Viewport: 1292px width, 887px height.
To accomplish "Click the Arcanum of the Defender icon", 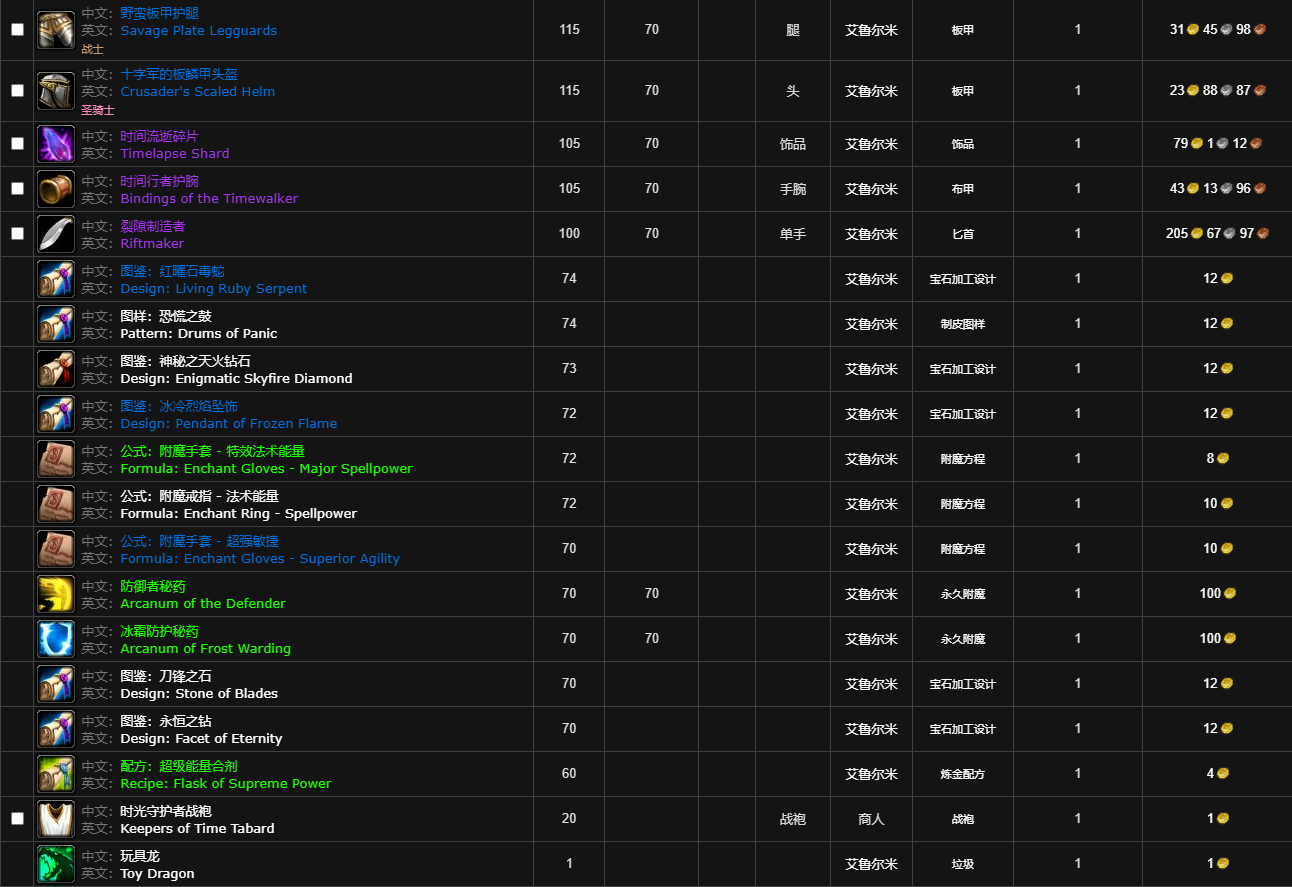I will 55,594.
